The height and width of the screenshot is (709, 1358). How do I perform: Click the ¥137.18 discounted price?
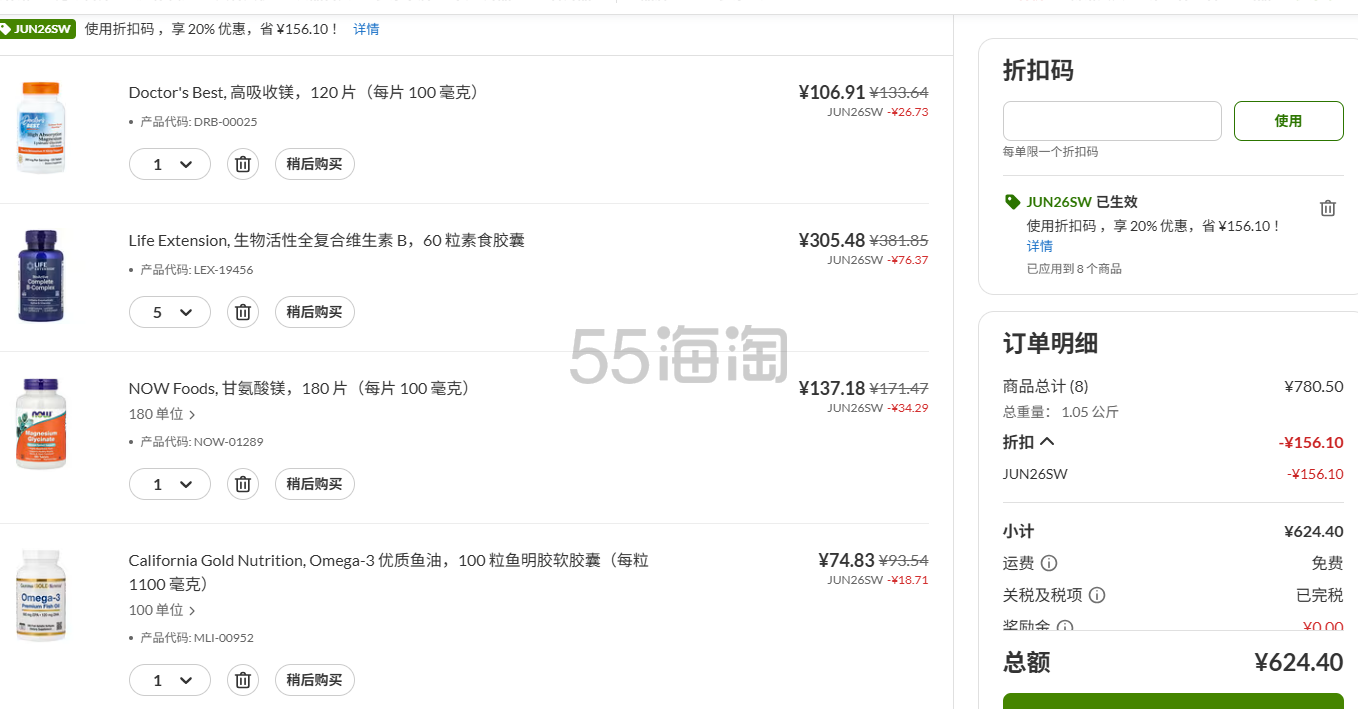(832, 388)
